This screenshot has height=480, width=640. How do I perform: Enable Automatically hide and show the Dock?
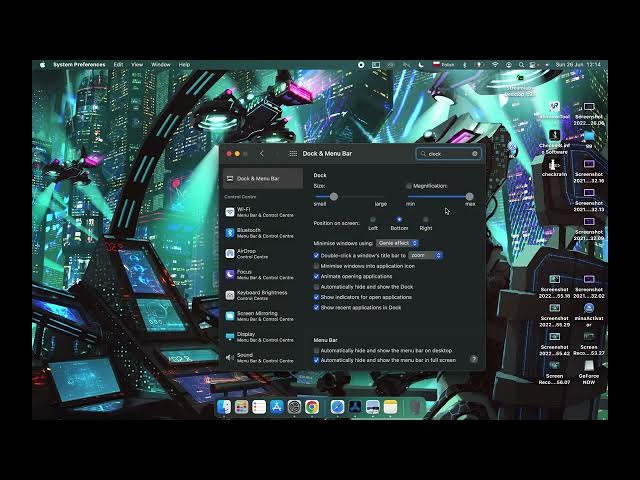point(316,287)
